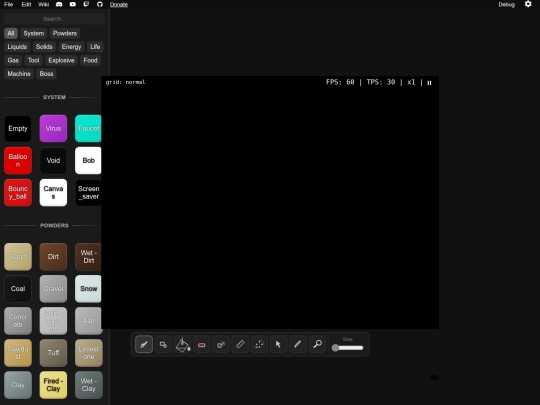The height and width of the screenshot is (405, 540).
Task: Choose the Coal powder
Action: point(18,289)
